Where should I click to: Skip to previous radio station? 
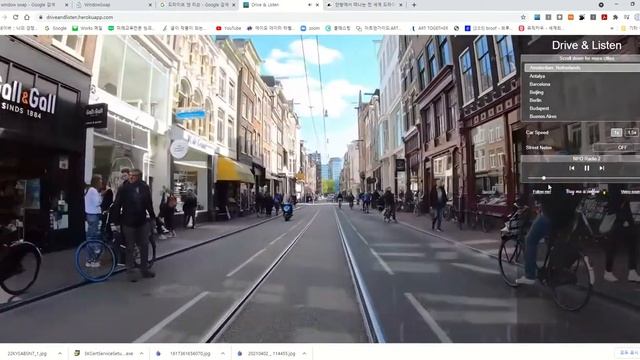572,168
